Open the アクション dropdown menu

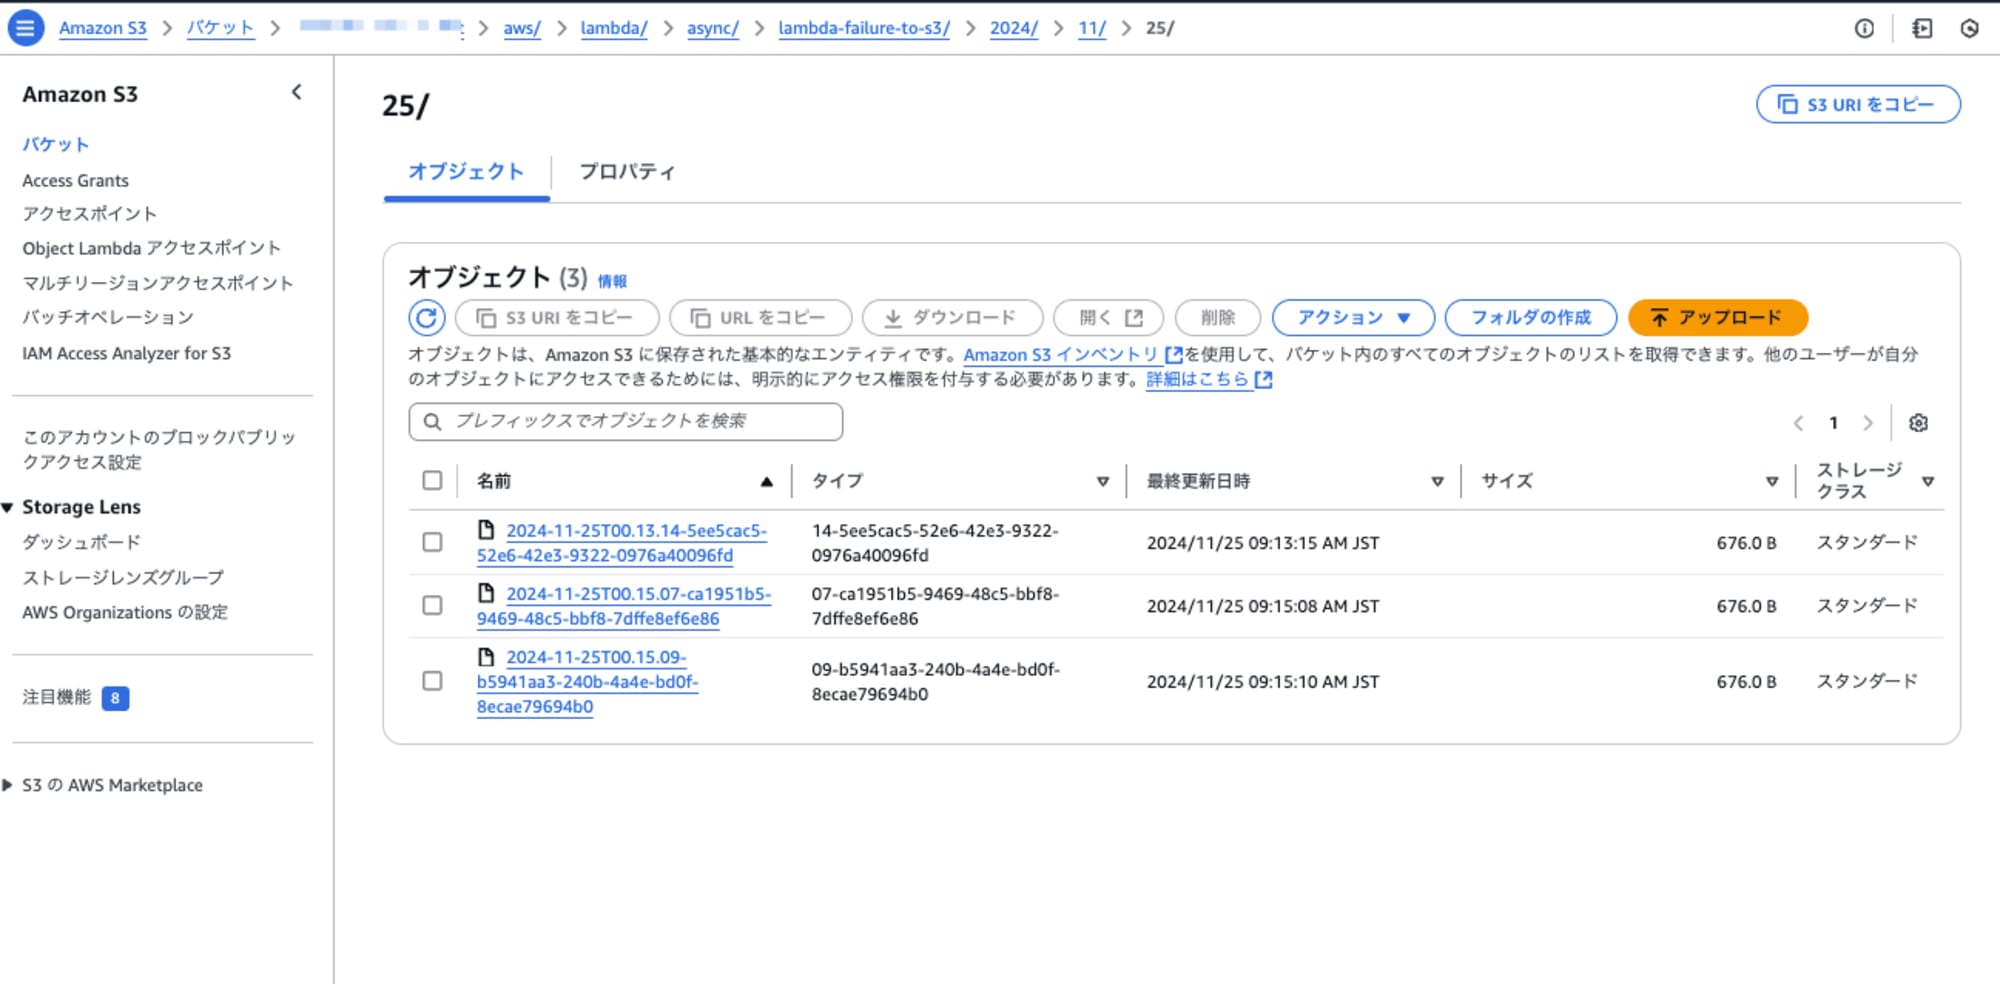pos(1353,318)
